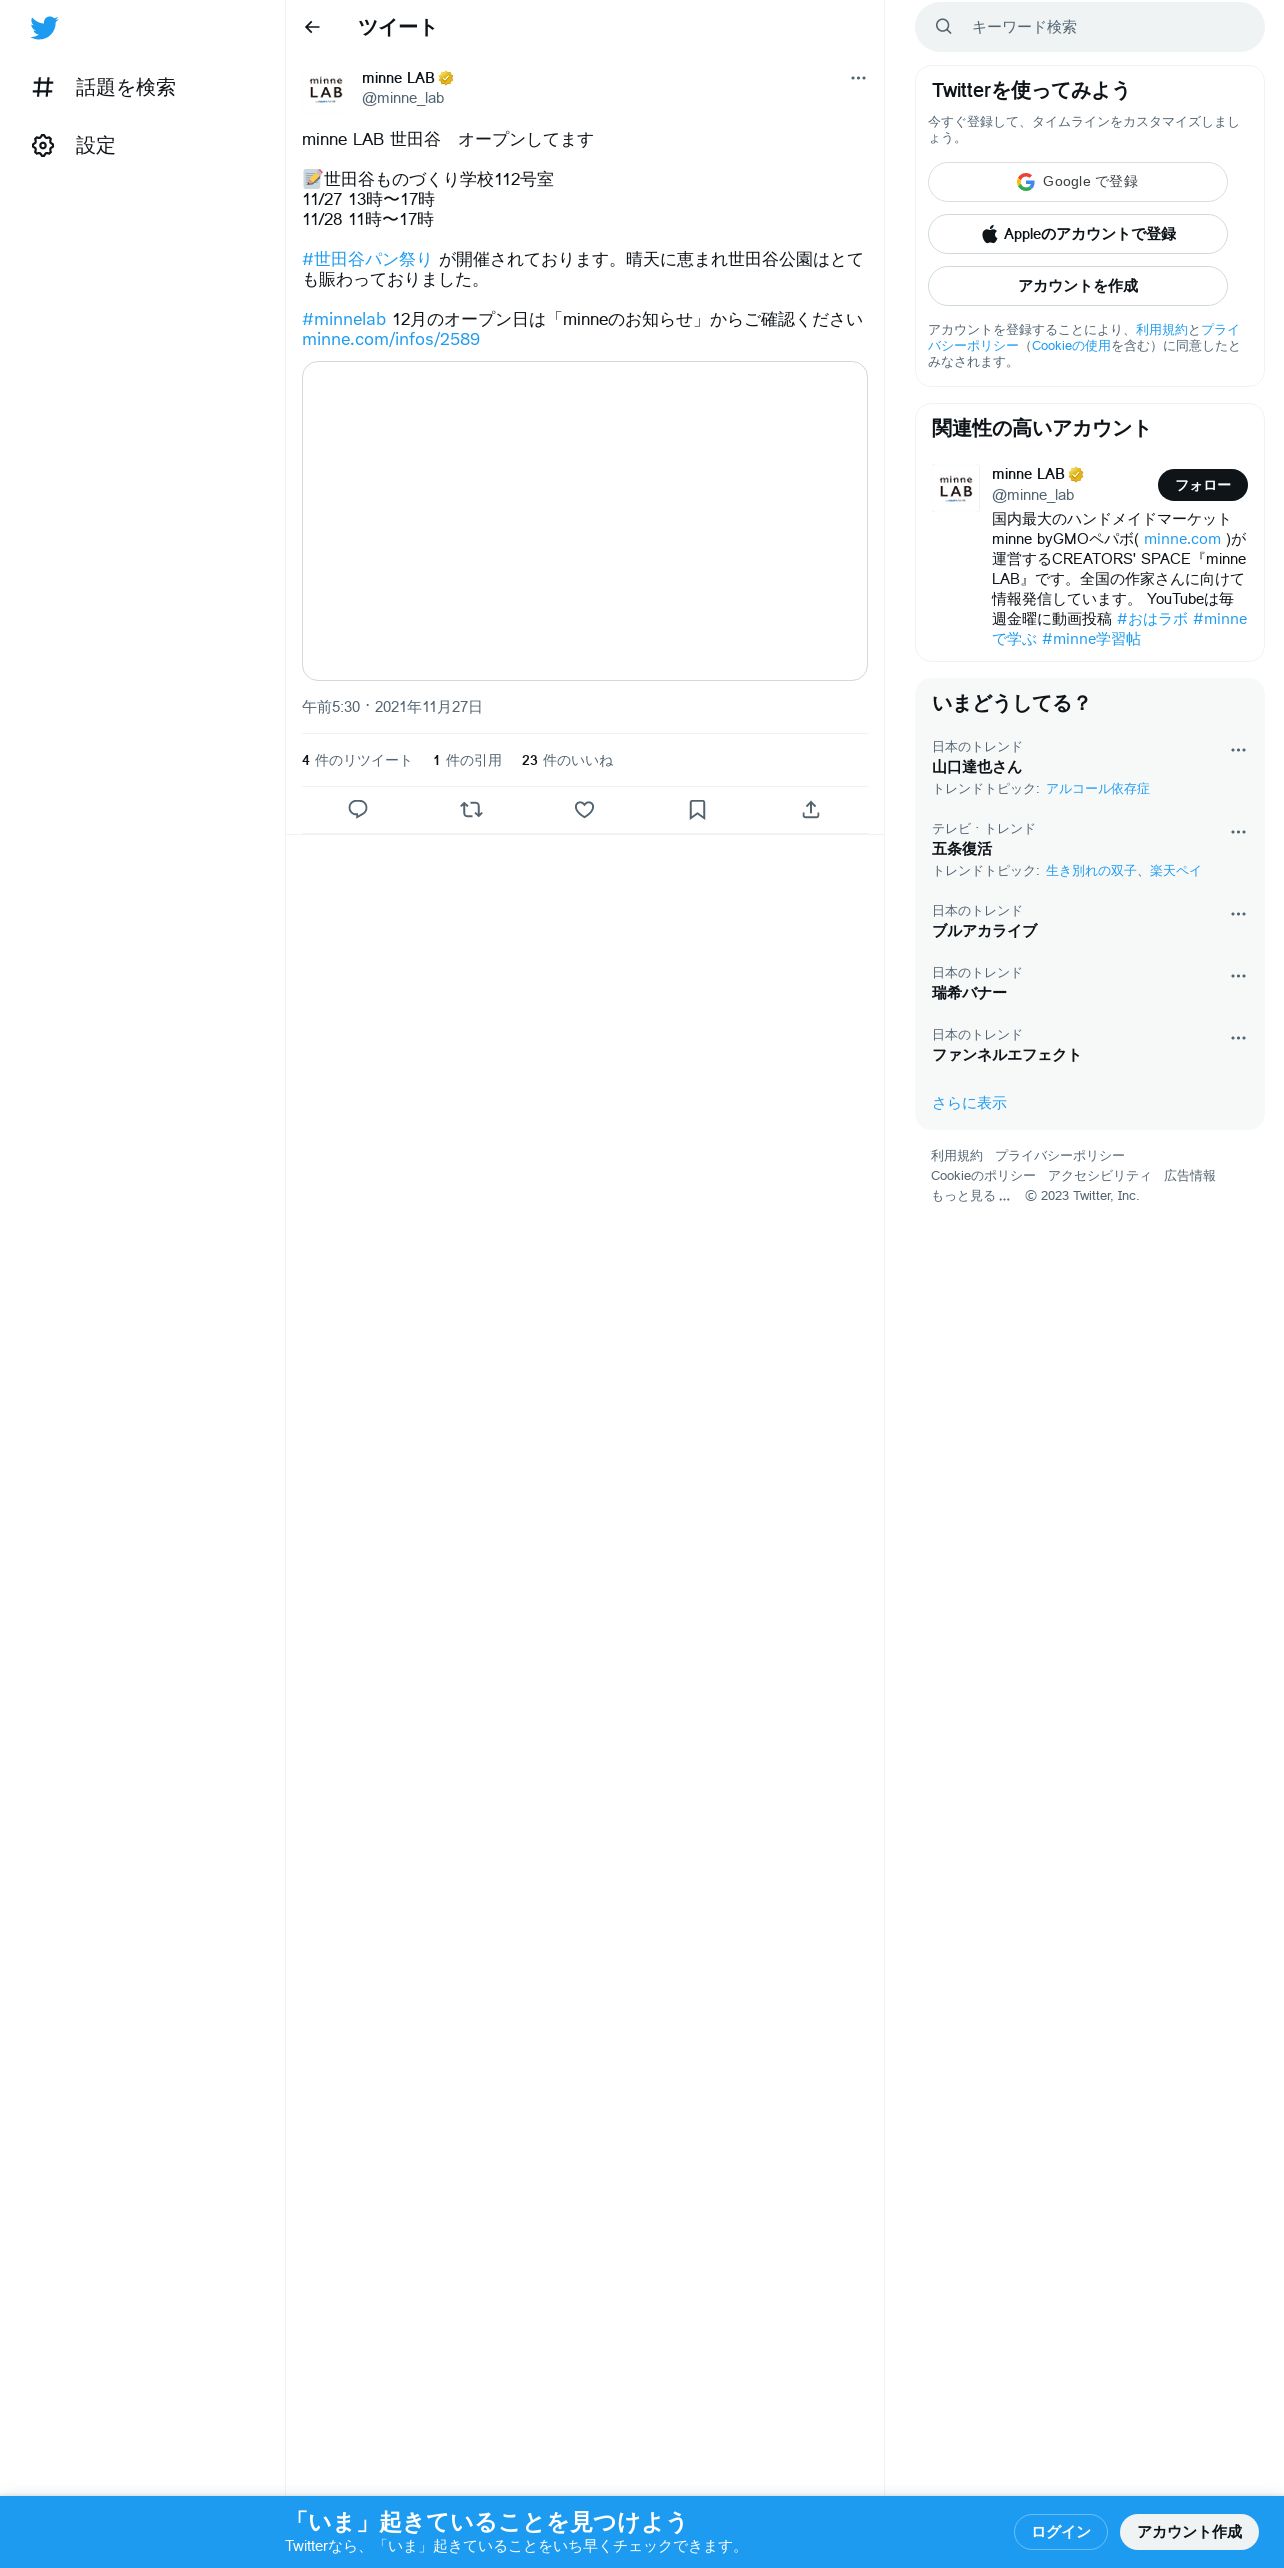Screen dimensions: 1284x2568
Task: Click the minne LAB avatar in tweet header
Action: [326, 88]
